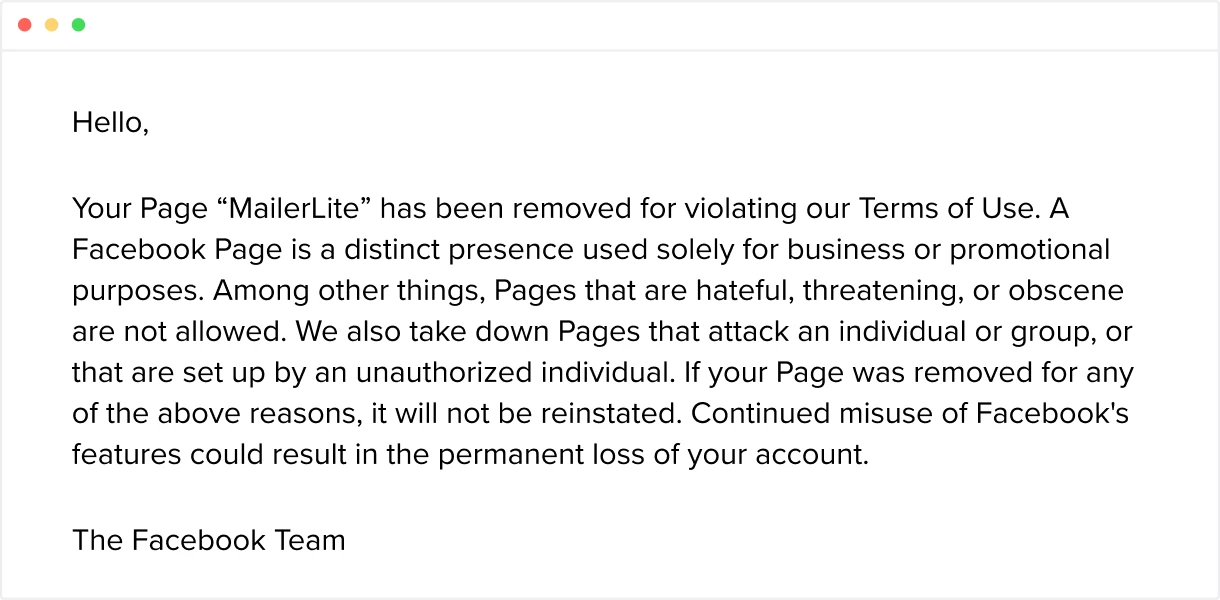Click the red close window button
Image resolution: width=1220 pixels, height=600 pixels.
tap(25, 25)
